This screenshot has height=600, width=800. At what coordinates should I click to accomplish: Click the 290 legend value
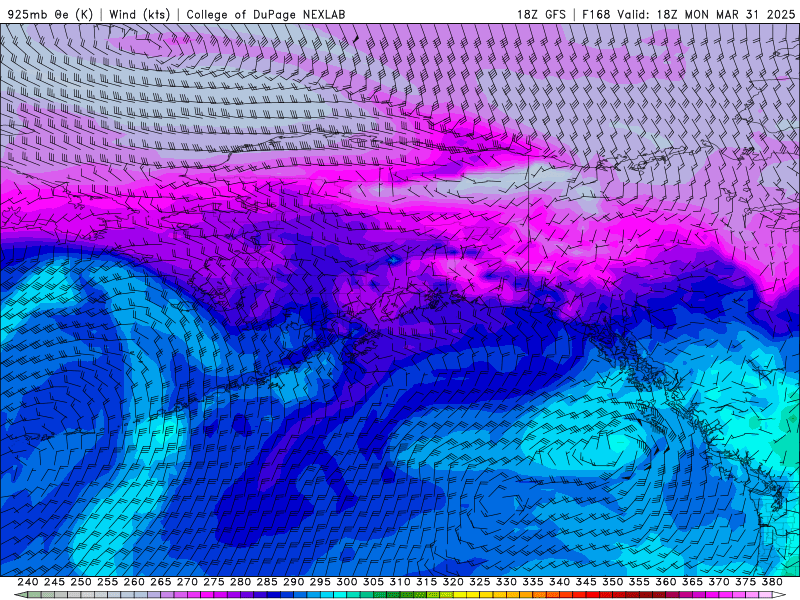click(293, 582)
